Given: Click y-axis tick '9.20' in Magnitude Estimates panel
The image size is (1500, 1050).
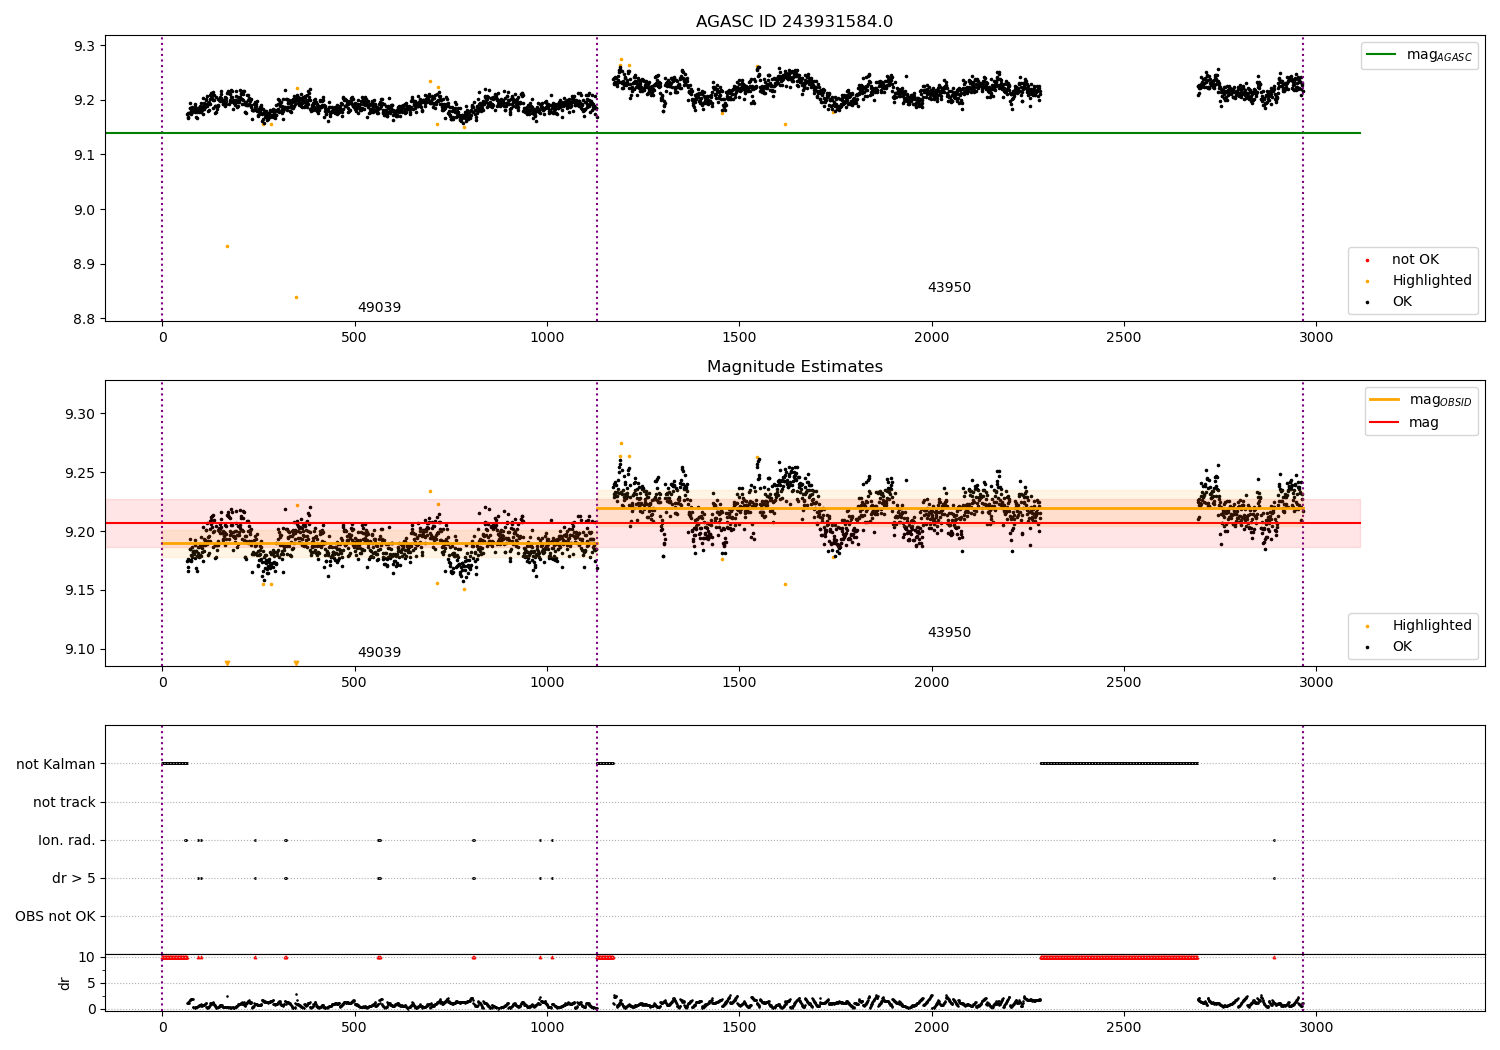Looking at the screenshot, I should click(x=80, y=533).
